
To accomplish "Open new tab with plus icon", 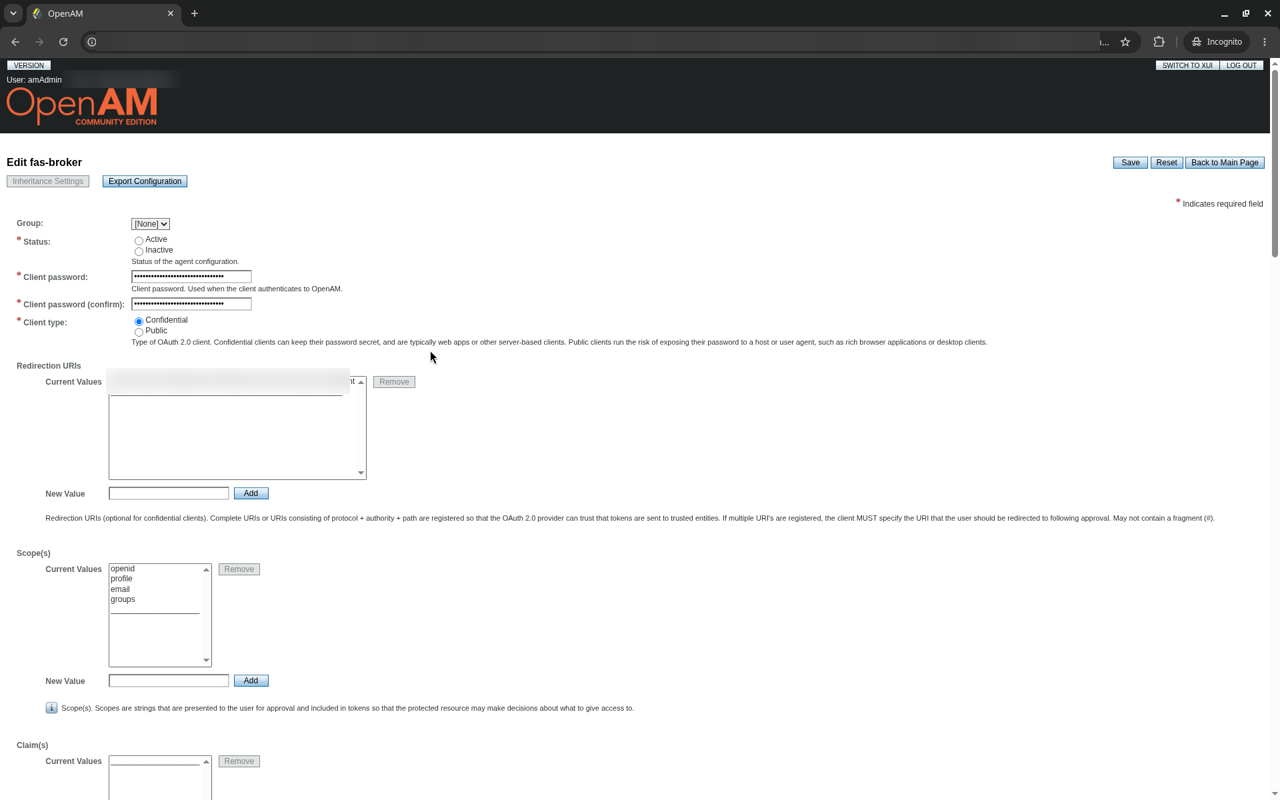I will tap(194, 14).
